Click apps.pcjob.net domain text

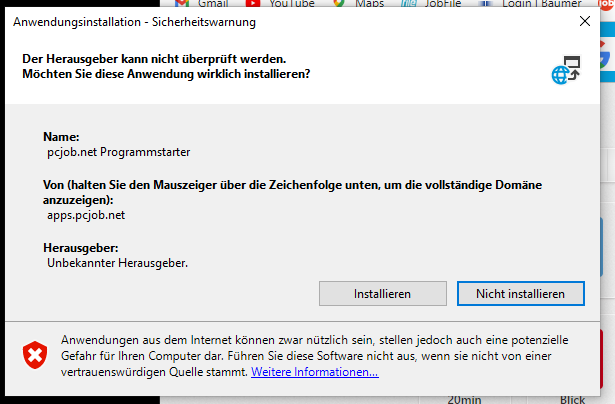point(86,215)
